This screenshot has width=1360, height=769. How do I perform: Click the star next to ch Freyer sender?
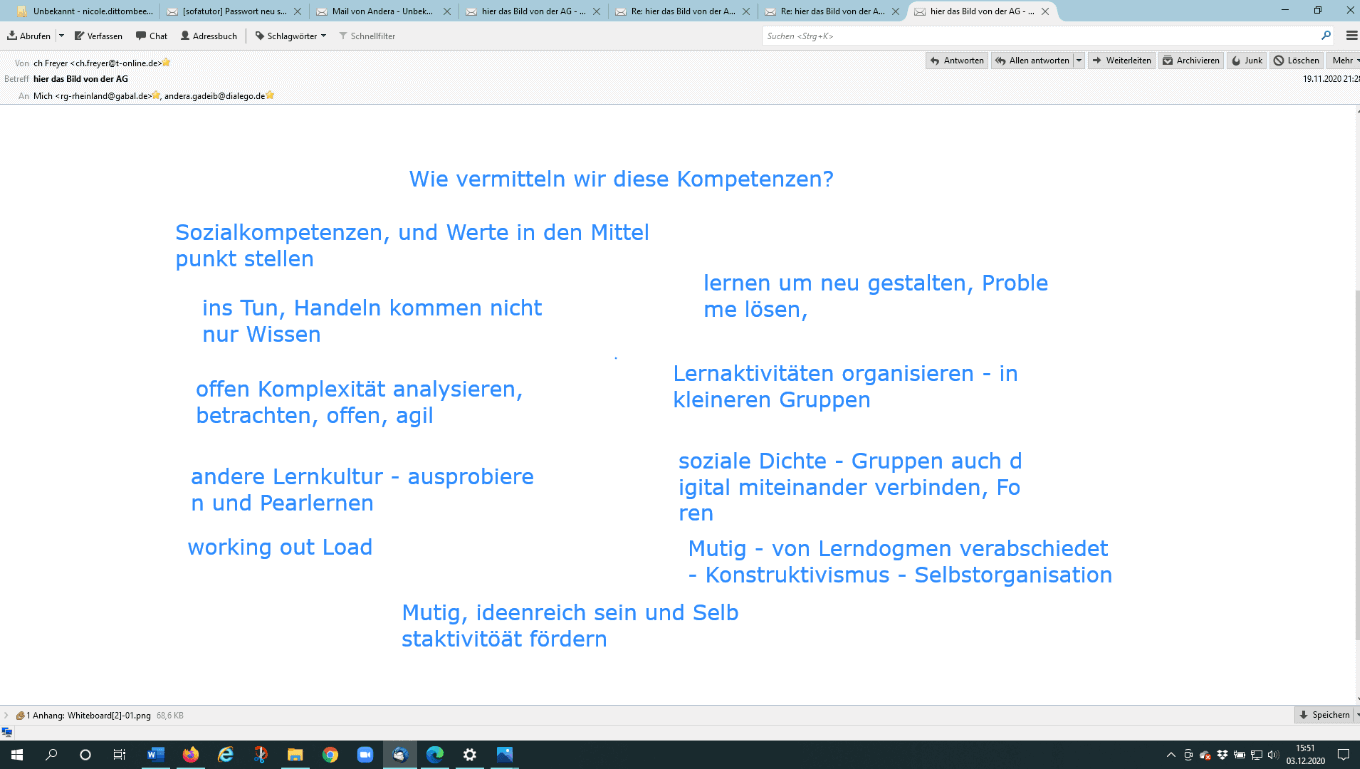point(166,63)
